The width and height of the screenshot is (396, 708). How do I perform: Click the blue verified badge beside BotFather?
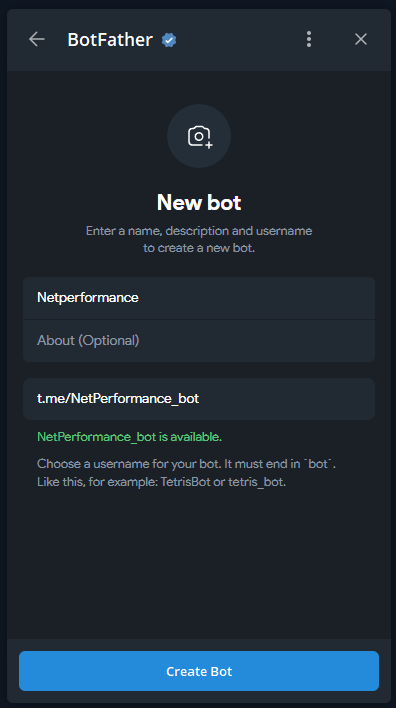[169, 40]
